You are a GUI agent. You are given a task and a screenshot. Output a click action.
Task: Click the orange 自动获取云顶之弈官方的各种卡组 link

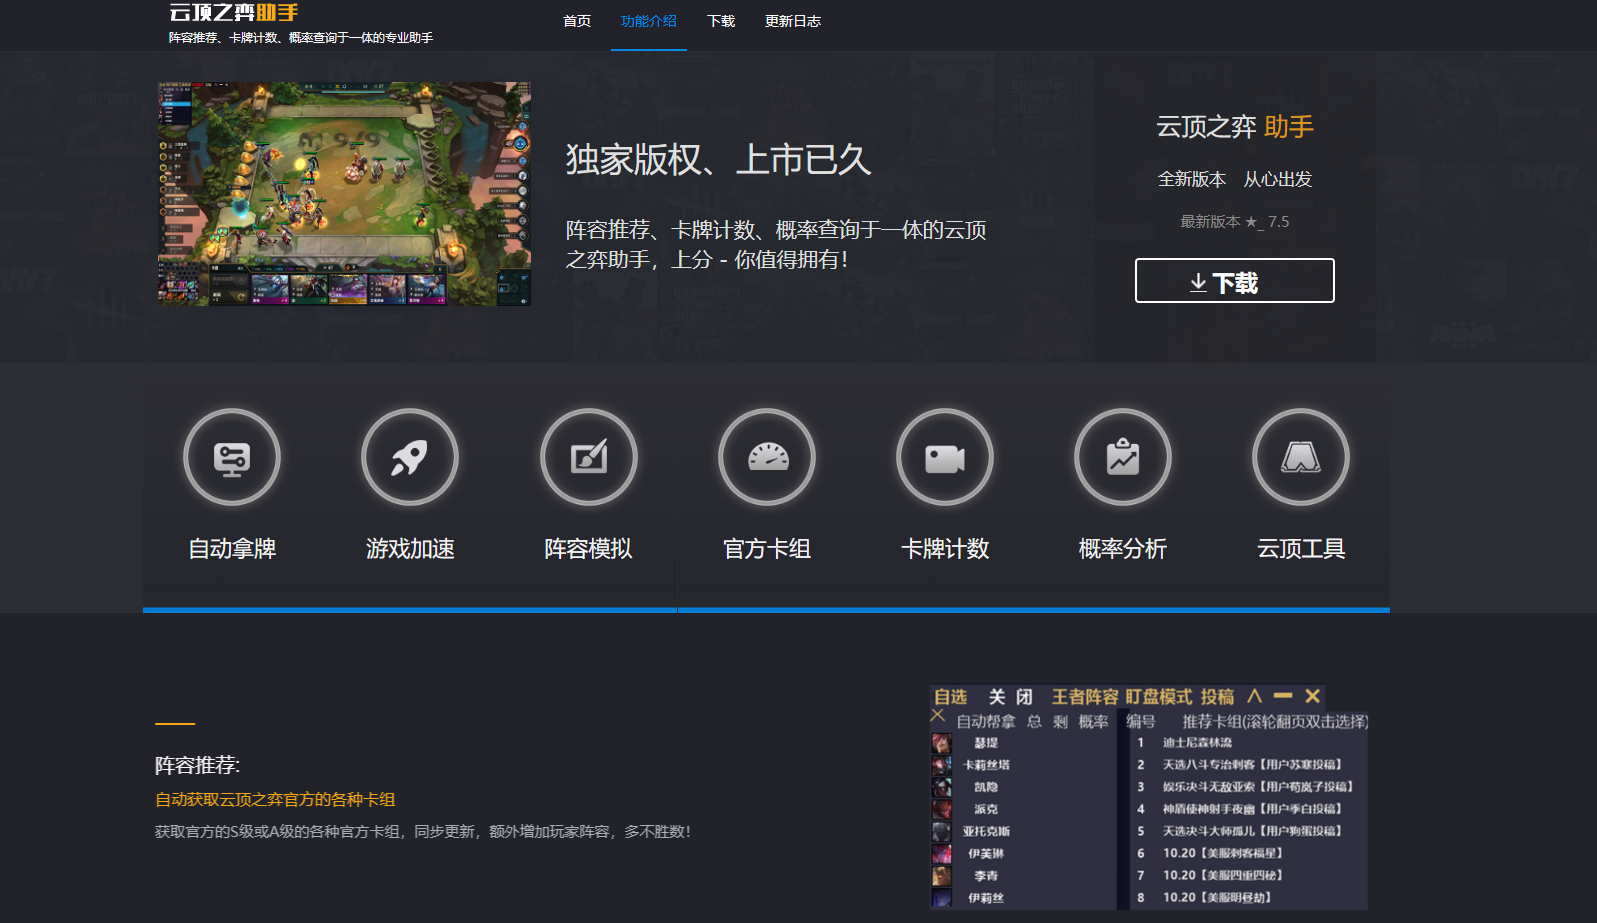(275, 799)
